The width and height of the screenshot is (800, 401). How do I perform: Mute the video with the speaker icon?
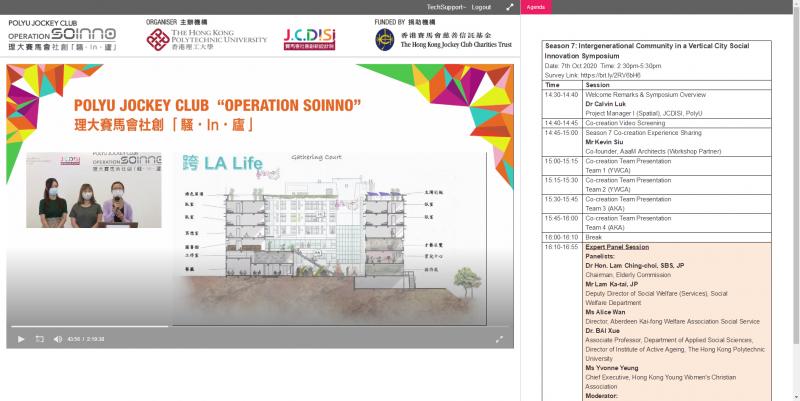coord(58,339)
